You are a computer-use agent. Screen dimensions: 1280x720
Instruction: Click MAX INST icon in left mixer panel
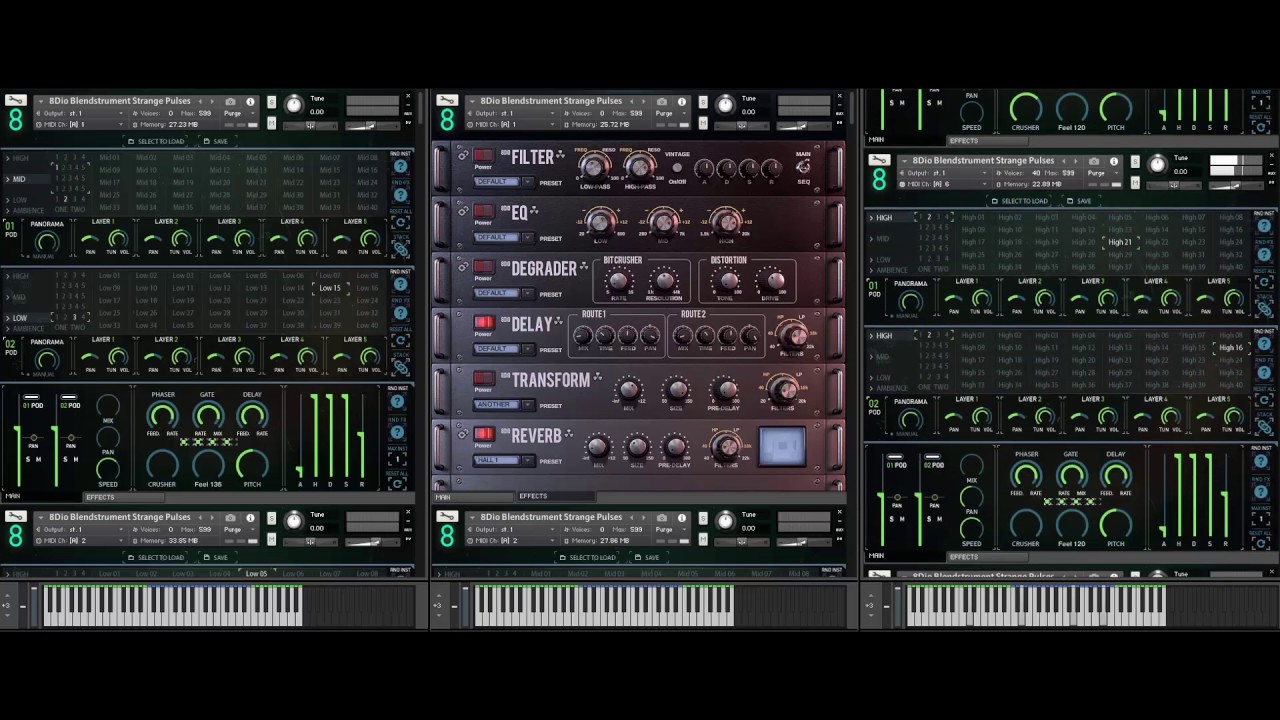397,460
